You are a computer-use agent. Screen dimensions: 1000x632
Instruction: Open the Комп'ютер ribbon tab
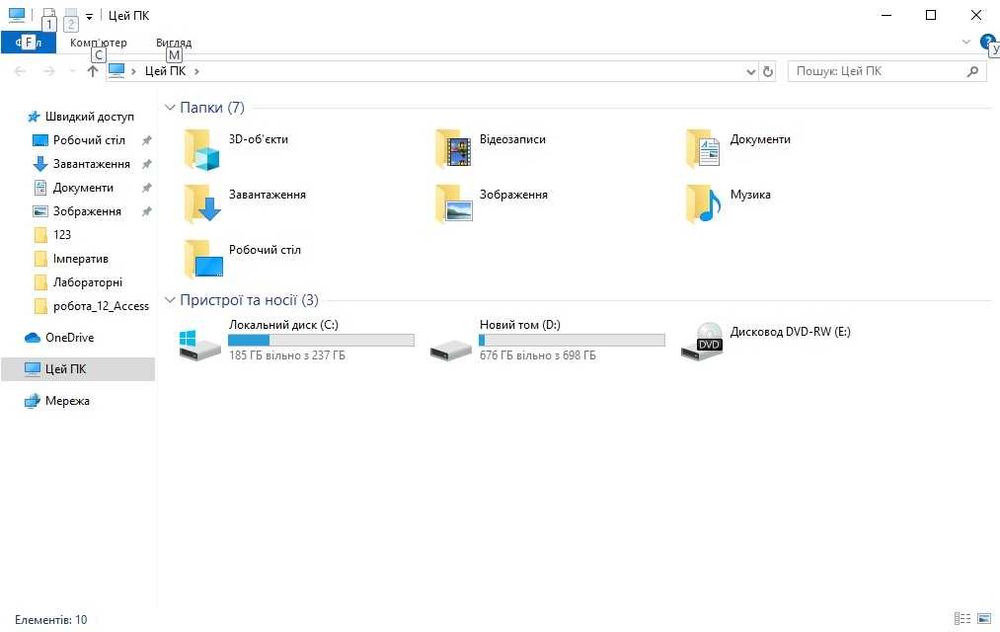coord(98,43)
